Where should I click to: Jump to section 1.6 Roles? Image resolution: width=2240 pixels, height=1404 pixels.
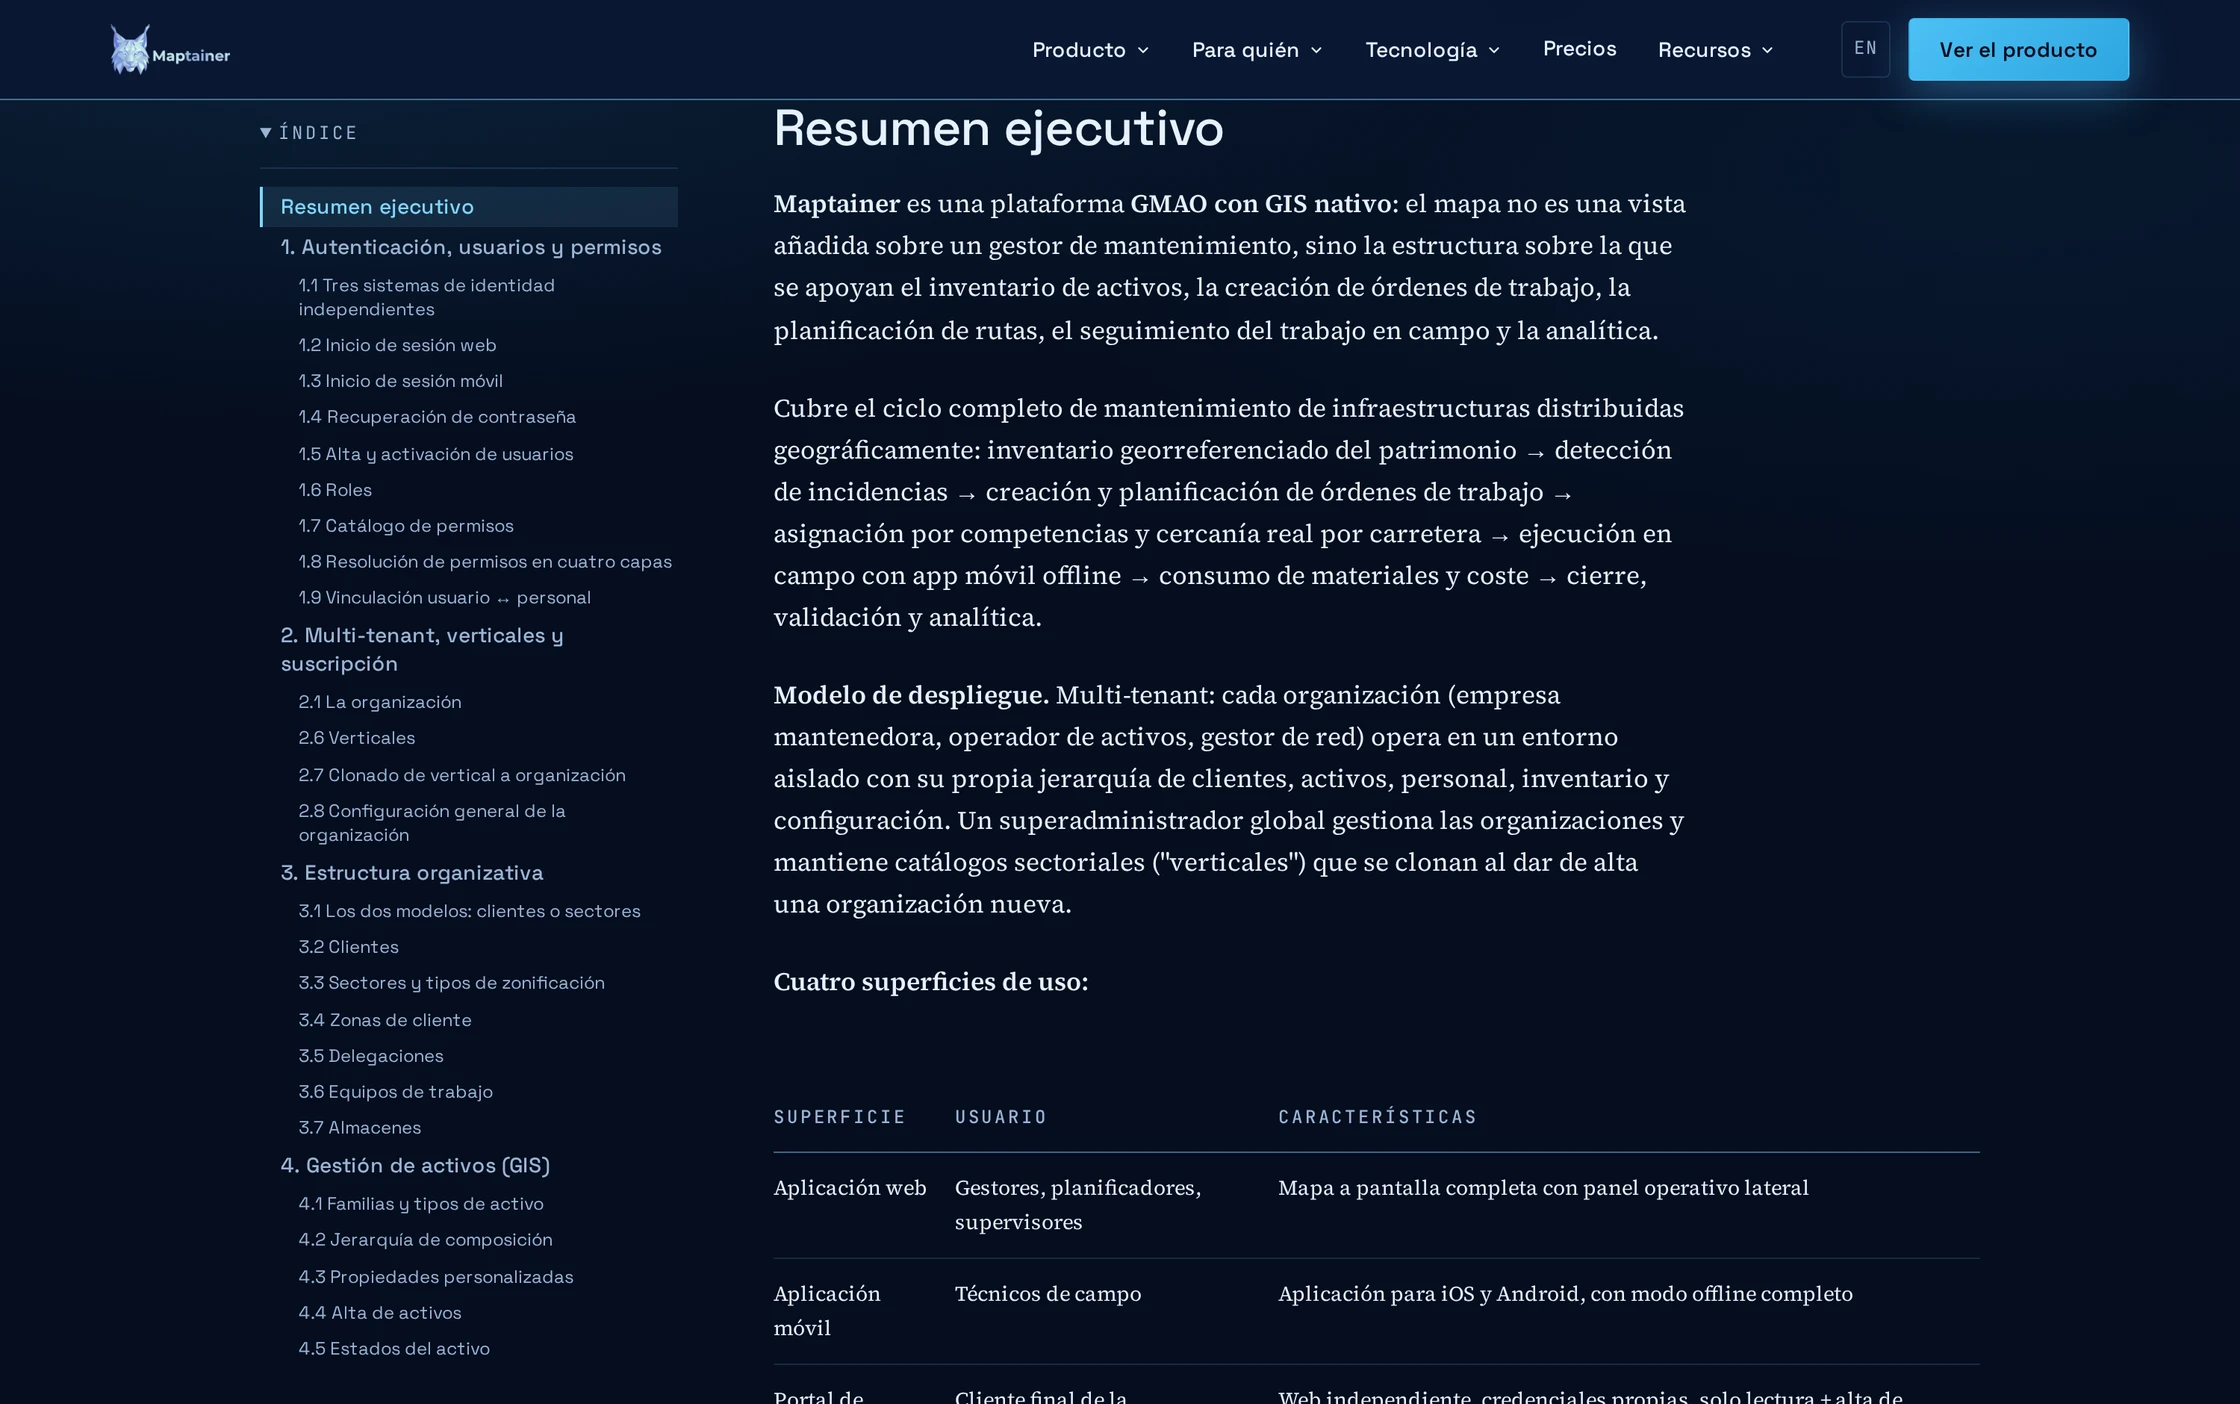click(335, 490)
